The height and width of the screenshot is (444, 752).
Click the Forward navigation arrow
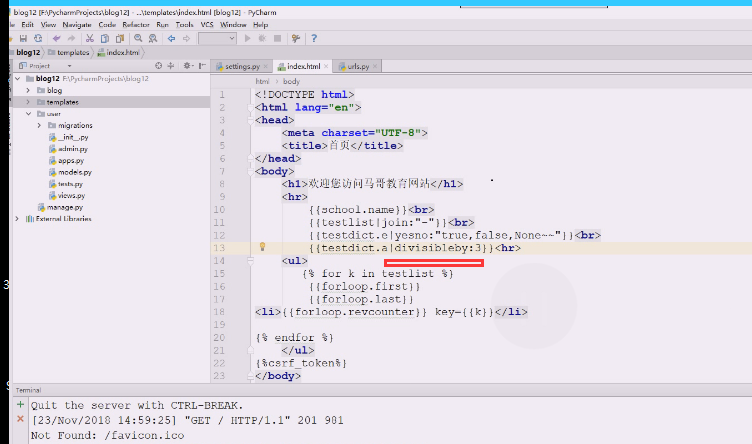pos(186,38)
